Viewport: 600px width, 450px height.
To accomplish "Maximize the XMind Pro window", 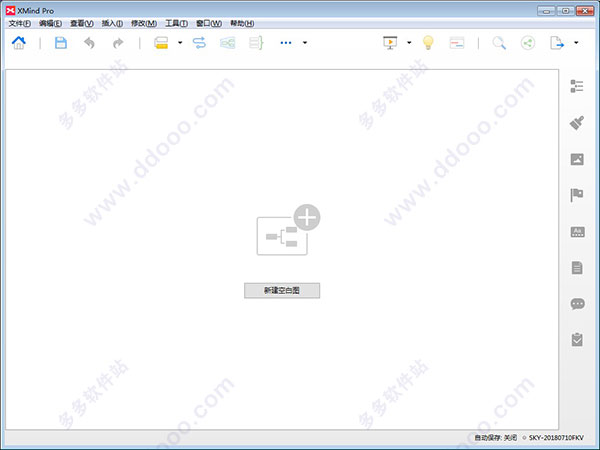I will [x=566, y=11].
